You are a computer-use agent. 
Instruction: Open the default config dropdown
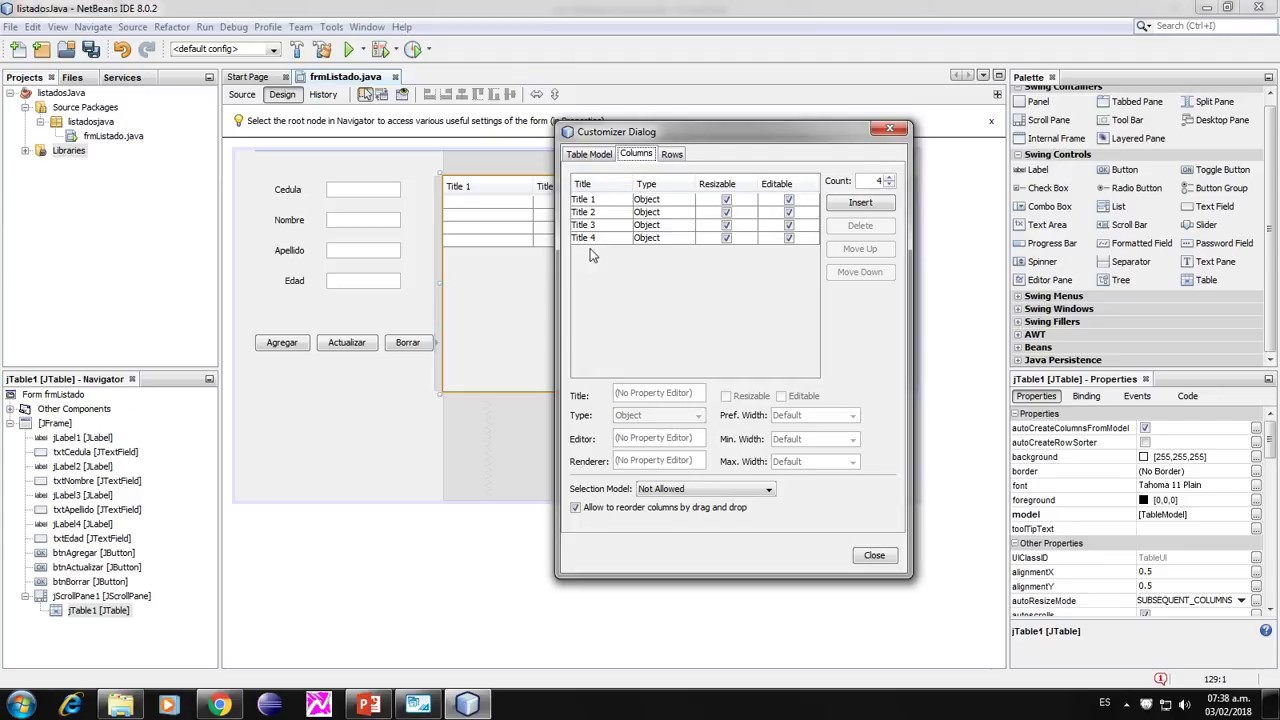tap(225, 49)
